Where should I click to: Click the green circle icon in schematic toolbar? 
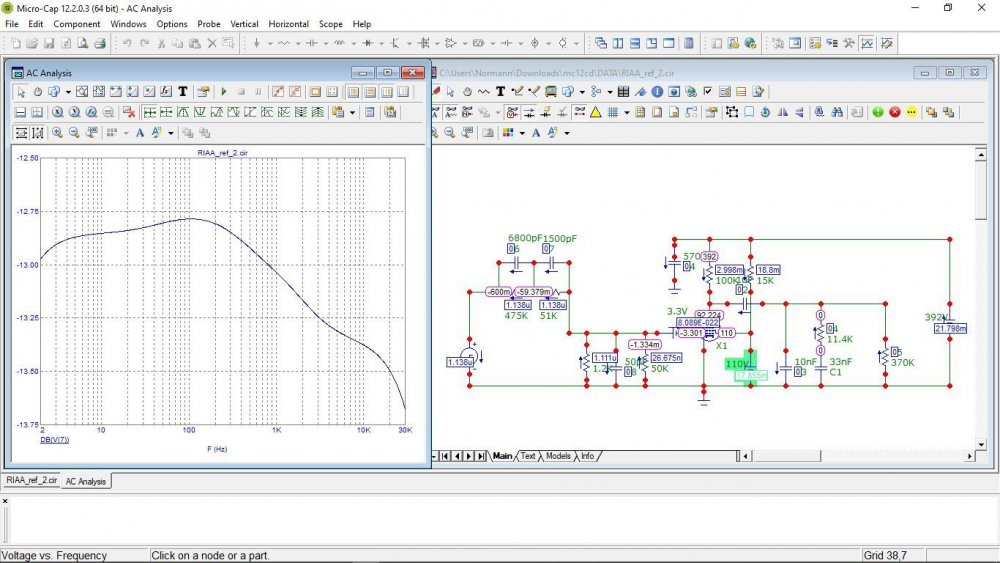[877, 112]
